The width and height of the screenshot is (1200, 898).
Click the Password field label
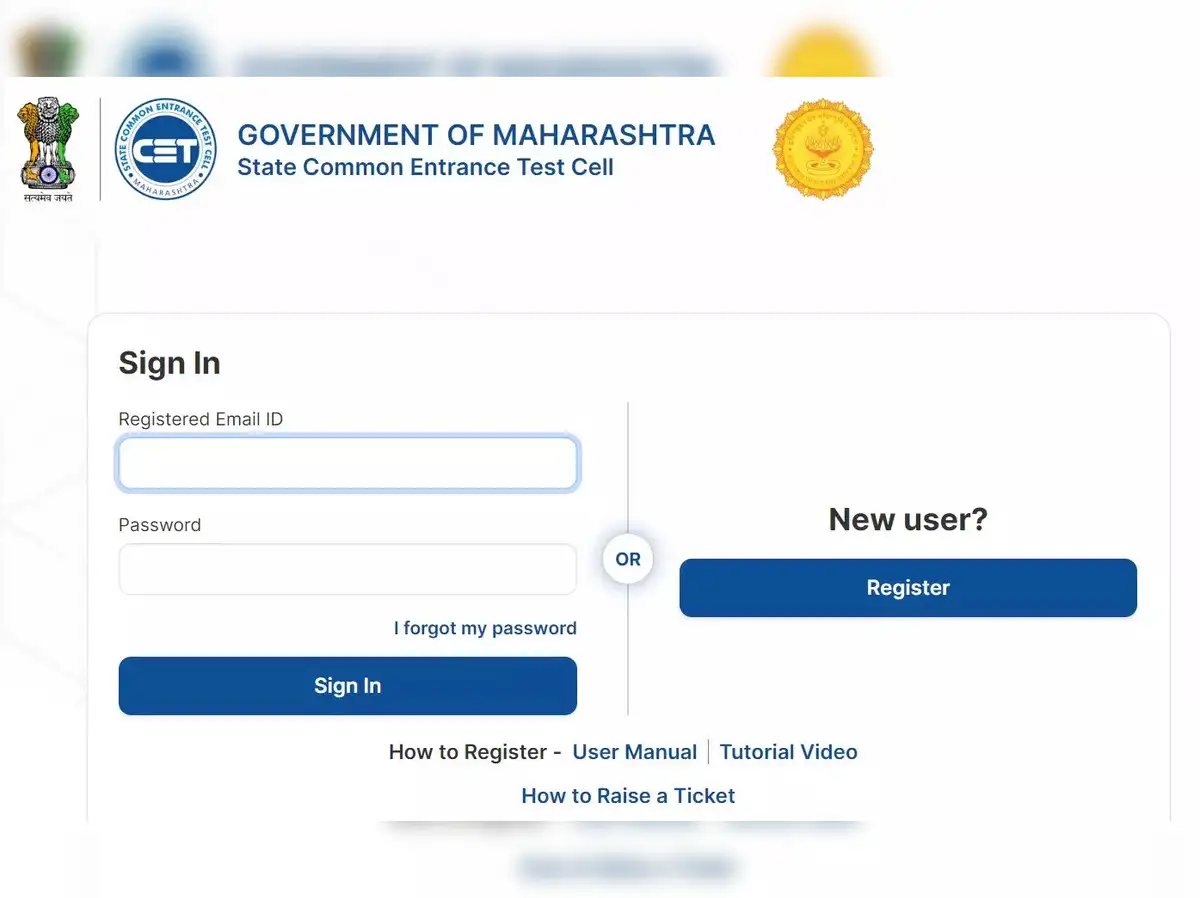point(159,525)
